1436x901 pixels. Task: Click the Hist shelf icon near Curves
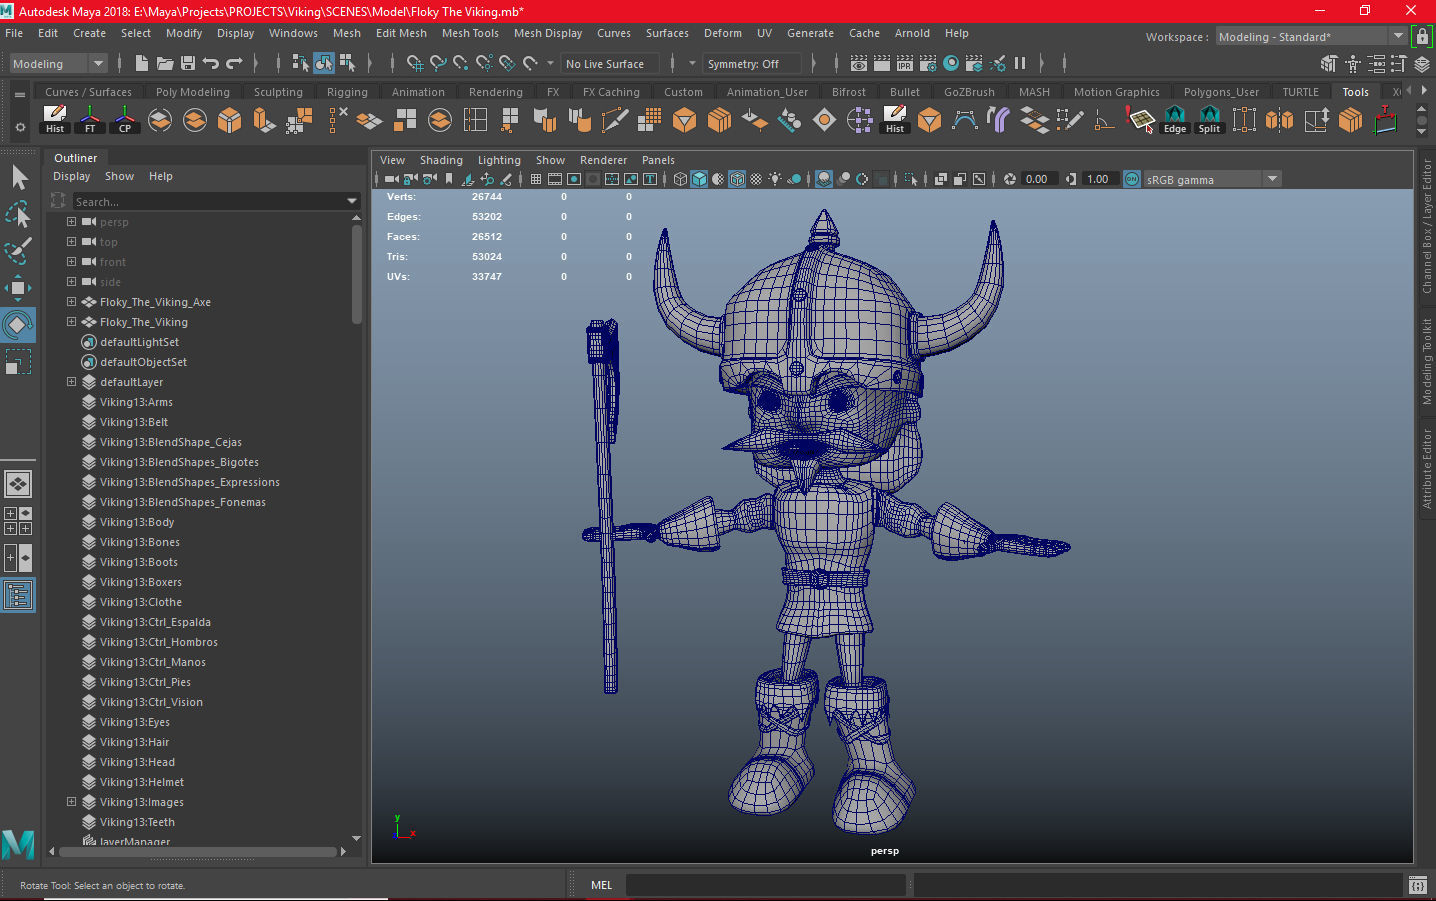[55, 120]
